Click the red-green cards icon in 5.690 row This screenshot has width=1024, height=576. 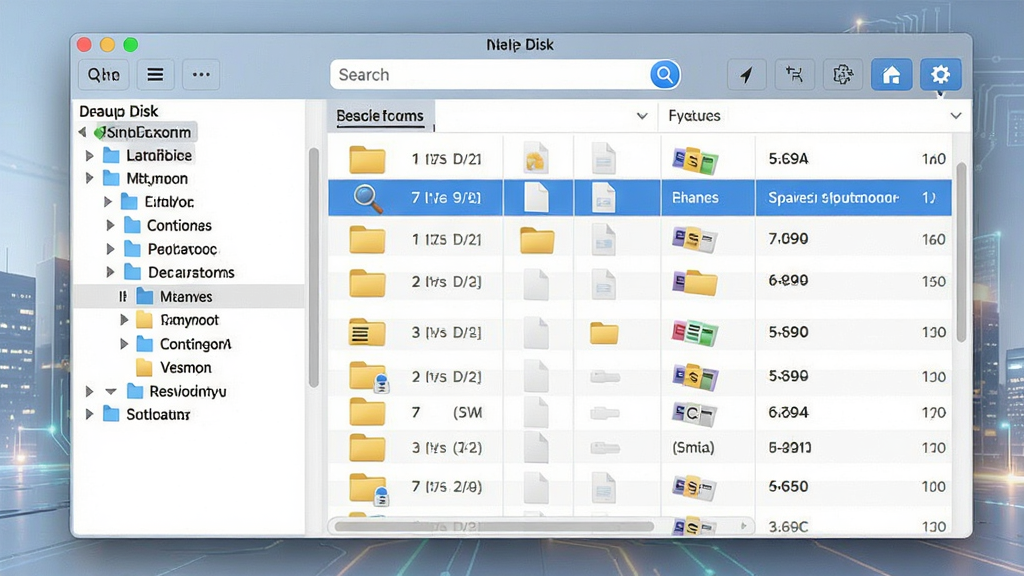click(695, 333)
